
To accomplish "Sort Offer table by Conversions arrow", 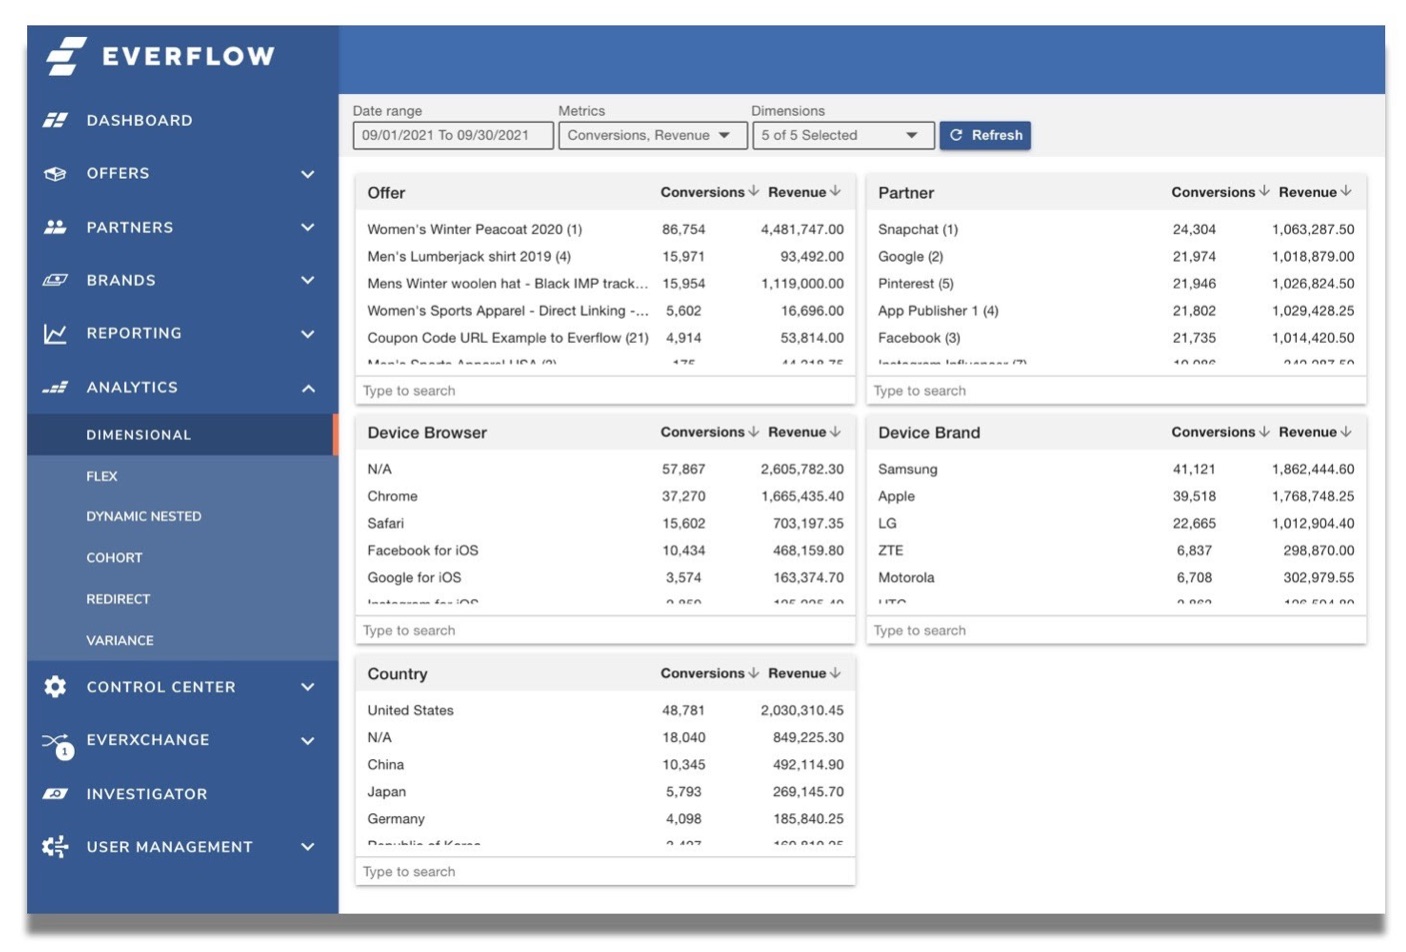I will [x=753, y=191].
